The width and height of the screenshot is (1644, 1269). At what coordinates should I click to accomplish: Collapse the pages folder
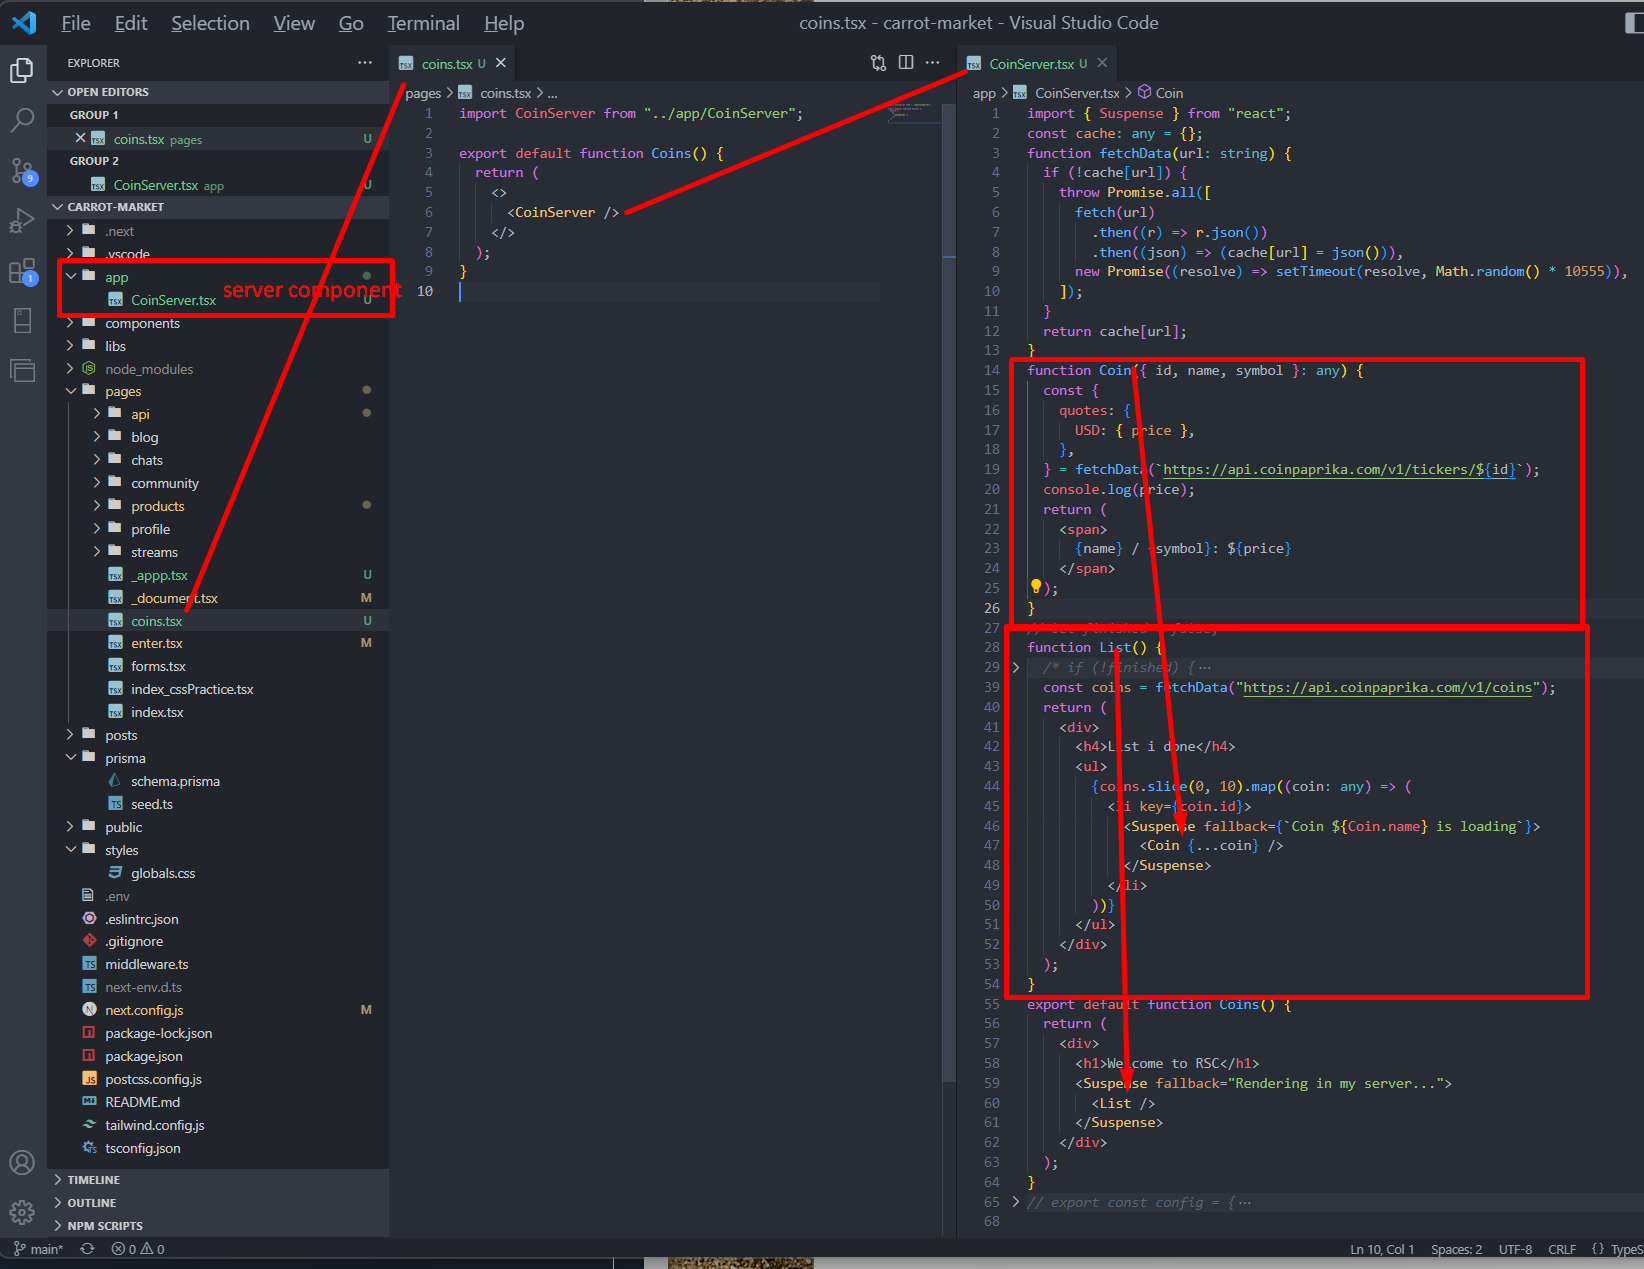(218, 391)
